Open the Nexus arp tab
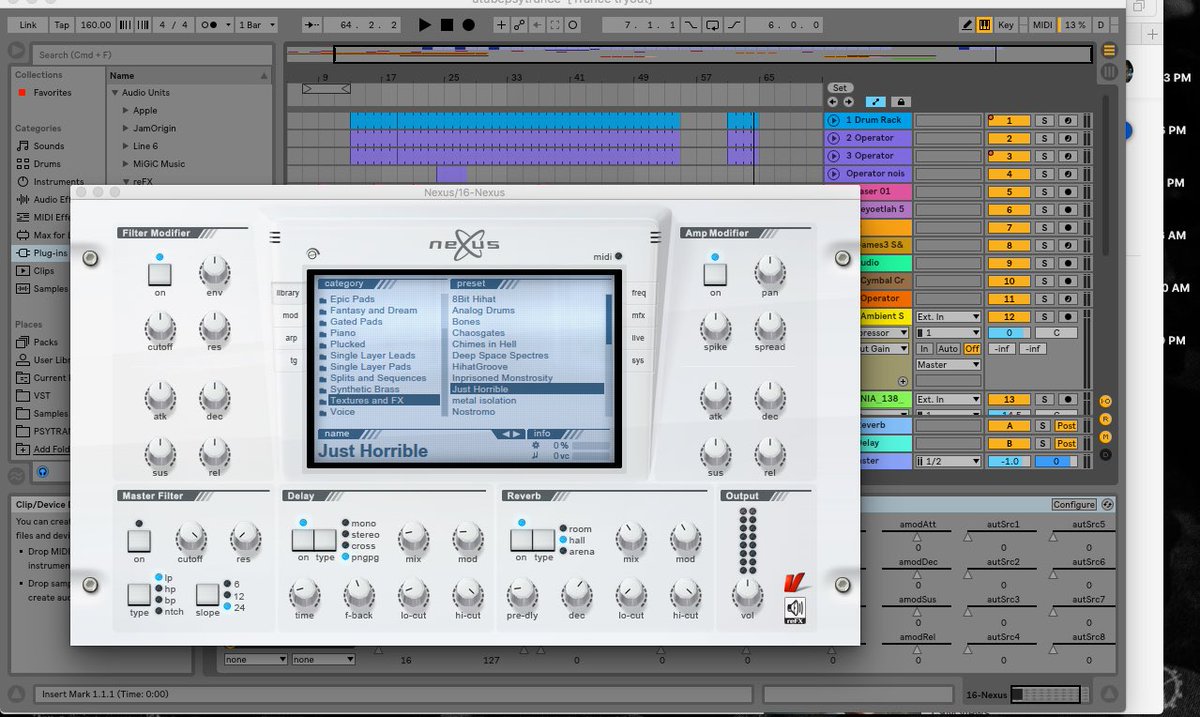 [x=289, y=338]
